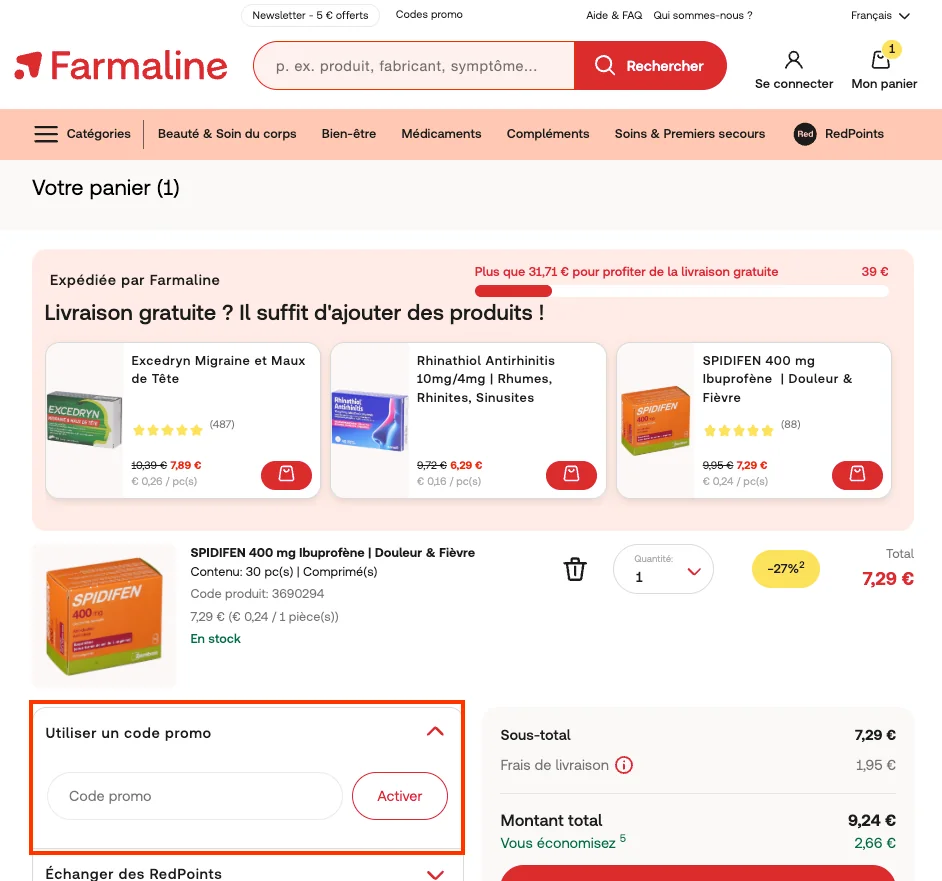The width and height of the screenshot is (942, 881).
Task: Open the Catégories hamburger menu
Action: click(x=46, y=134)
